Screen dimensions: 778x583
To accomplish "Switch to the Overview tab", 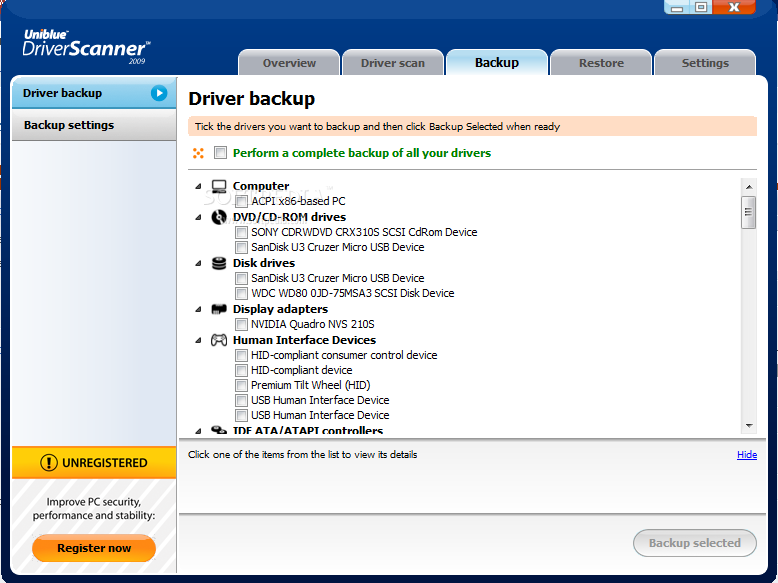I will point(289,63).
